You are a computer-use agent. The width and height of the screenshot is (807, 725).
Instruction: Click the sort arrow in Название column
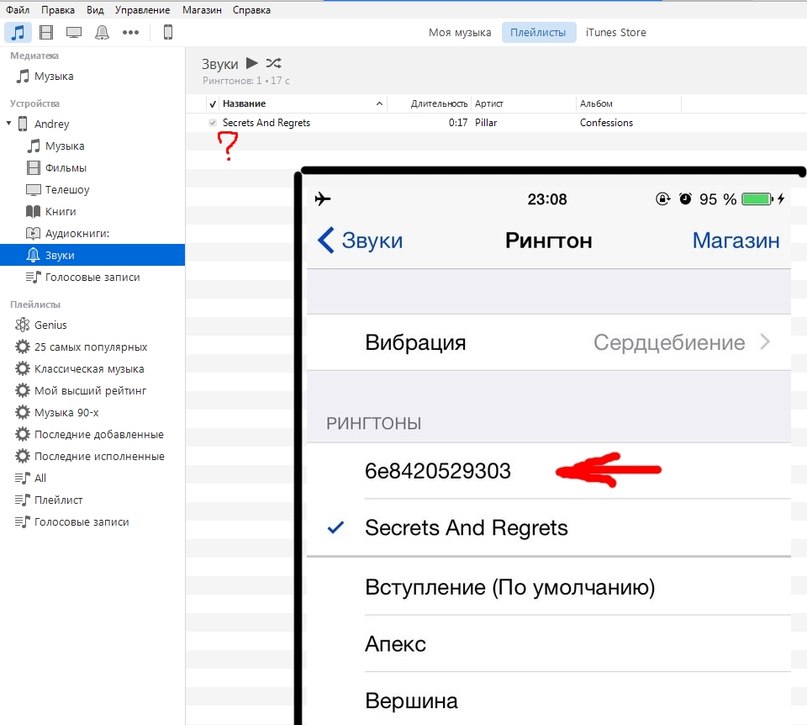coord(379,103)
